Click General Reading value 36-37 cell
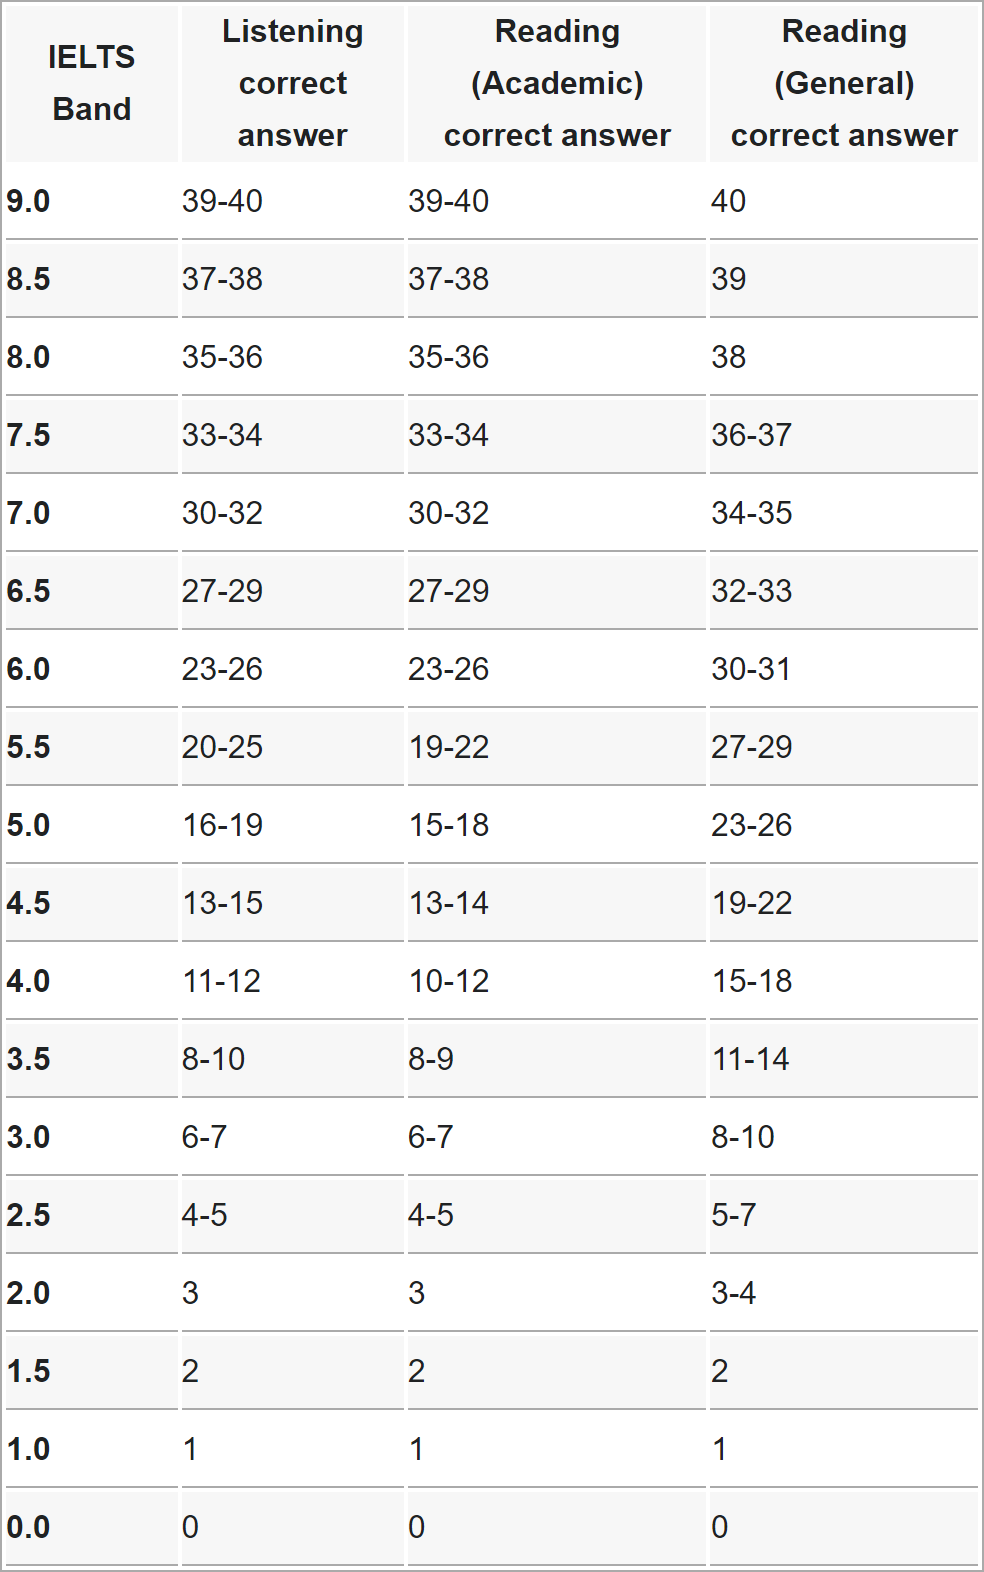This screenshot has width=984, height=1572. click(x=751, y=435)
